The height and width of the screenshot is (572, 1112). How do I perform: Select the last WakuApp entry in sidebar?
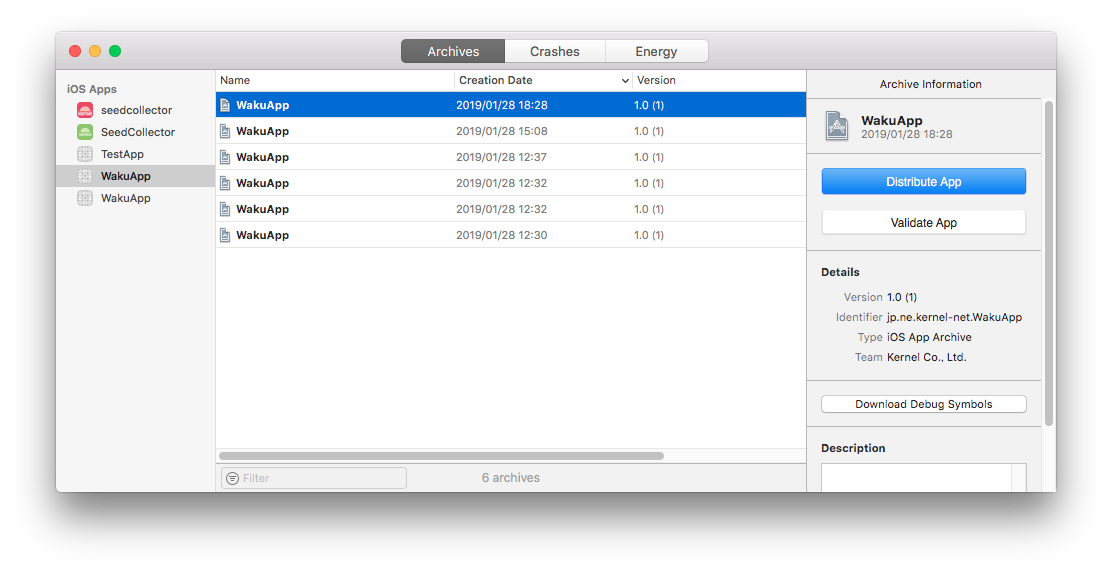coord(125,198)
